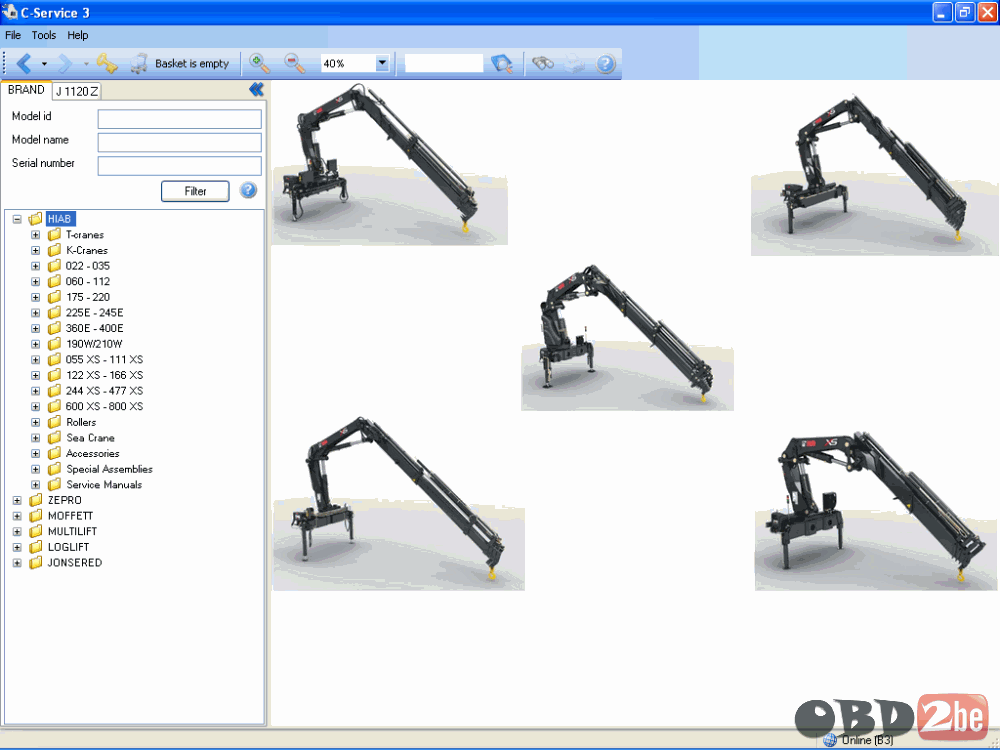Open the Tools menu
1000x750 pixels.
point(44,35)
